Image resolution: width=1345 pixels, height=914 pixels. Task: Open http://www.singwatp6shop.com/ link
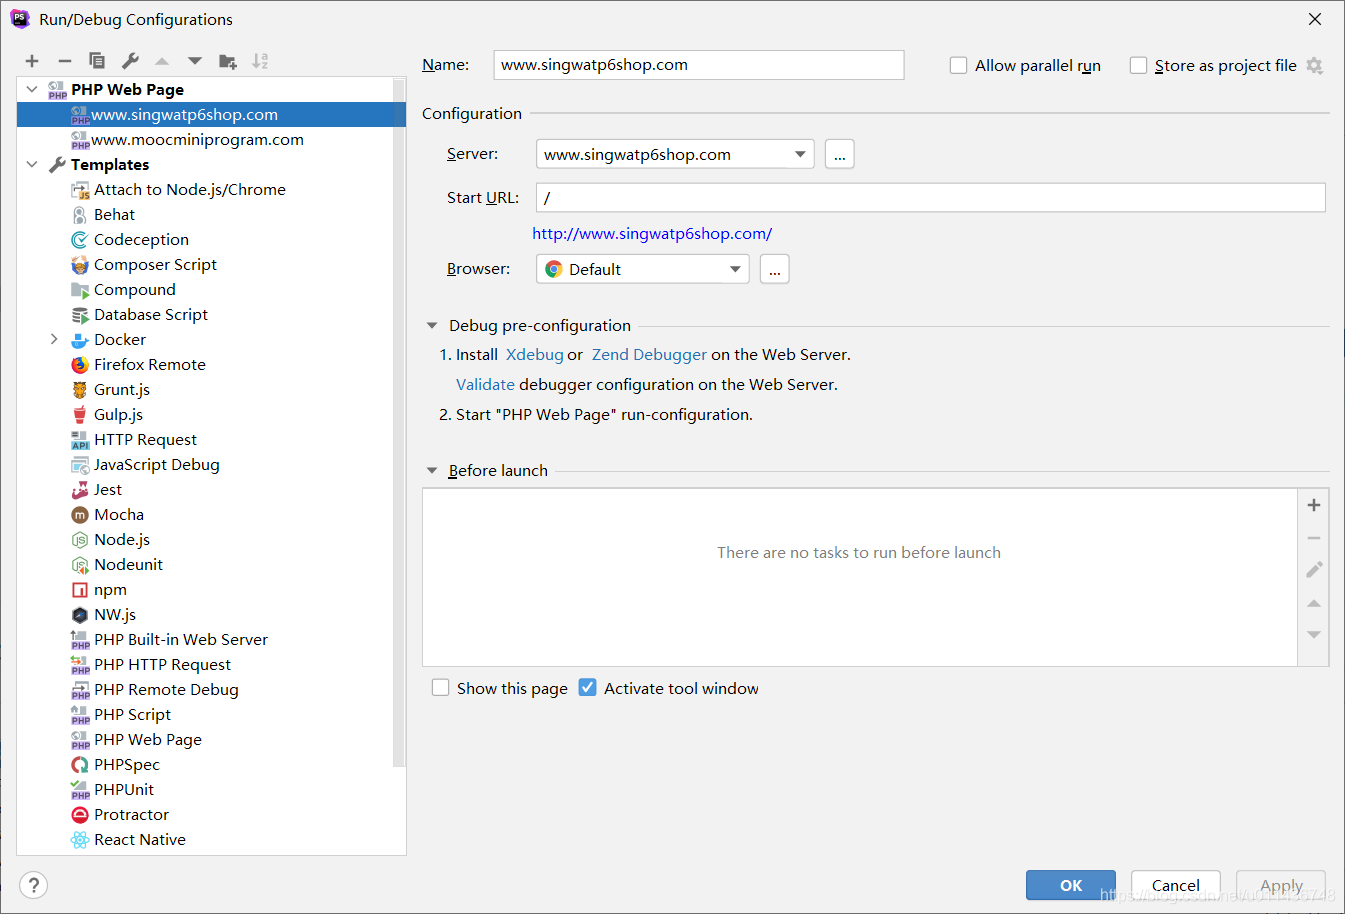tap(652, 233)
